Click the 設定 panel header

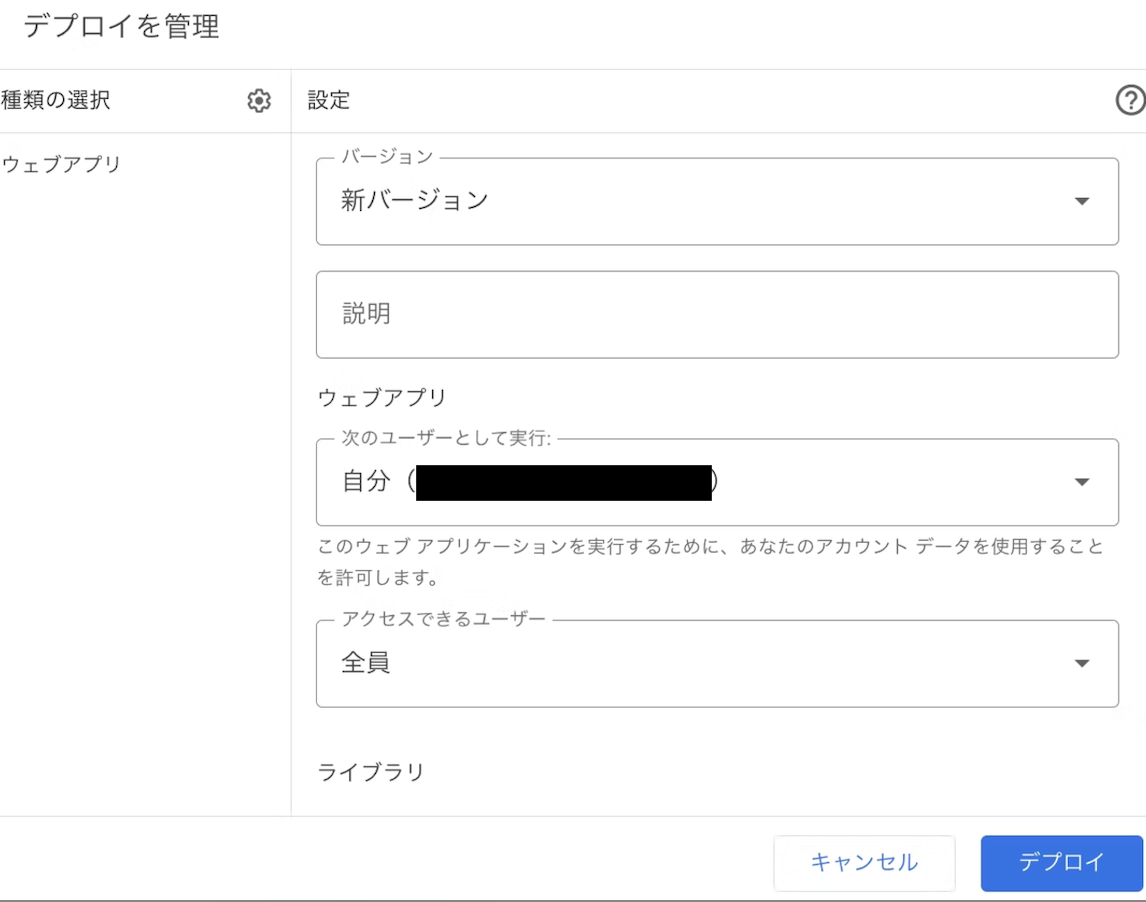(x=328, y=100)
